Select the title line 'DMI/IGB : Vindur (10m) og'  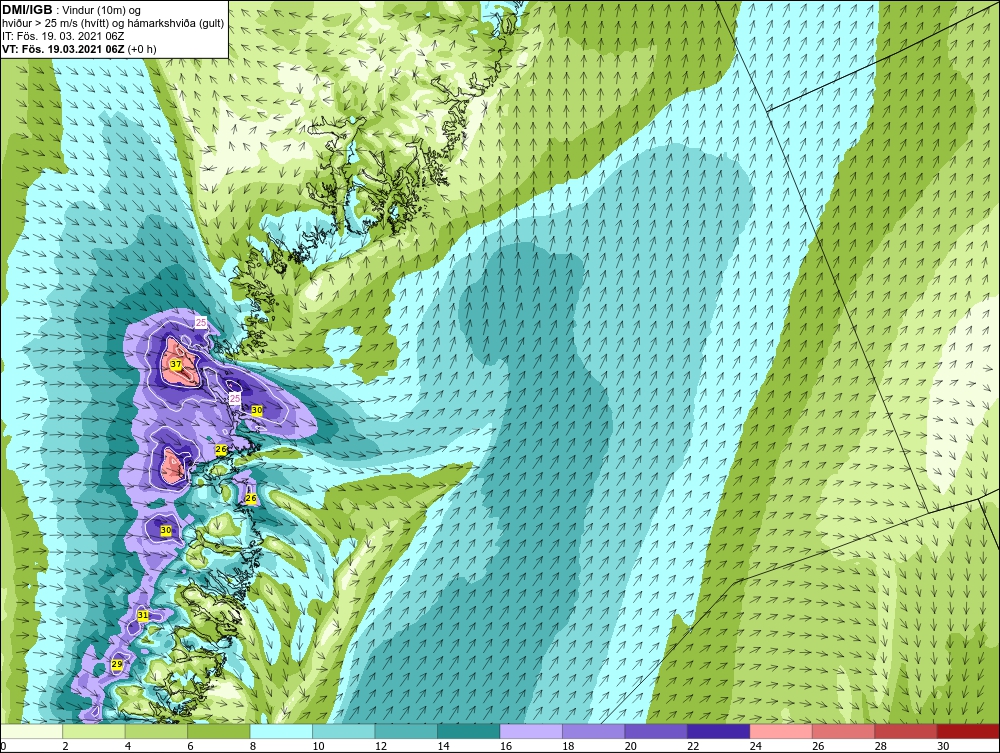[72, 10]
